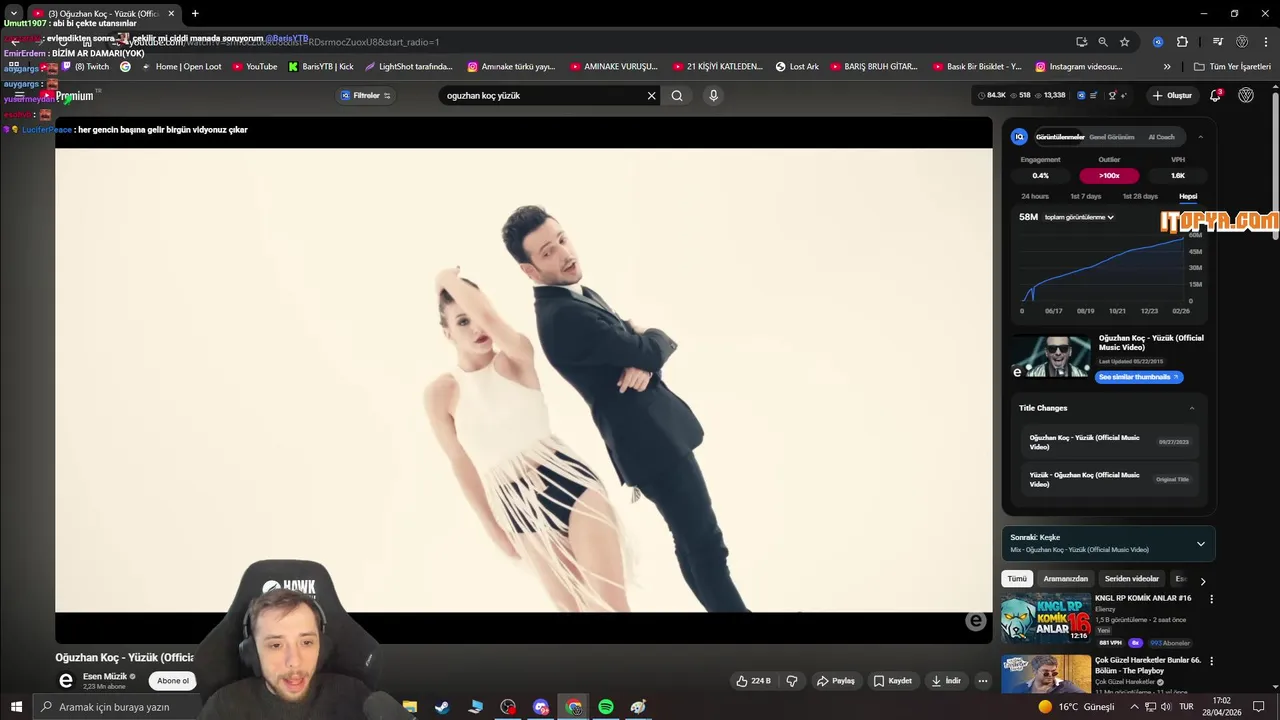1280x720 pixels.
Task: Dislike the video with thumbs down icon
Action: [x=792, y=681]
